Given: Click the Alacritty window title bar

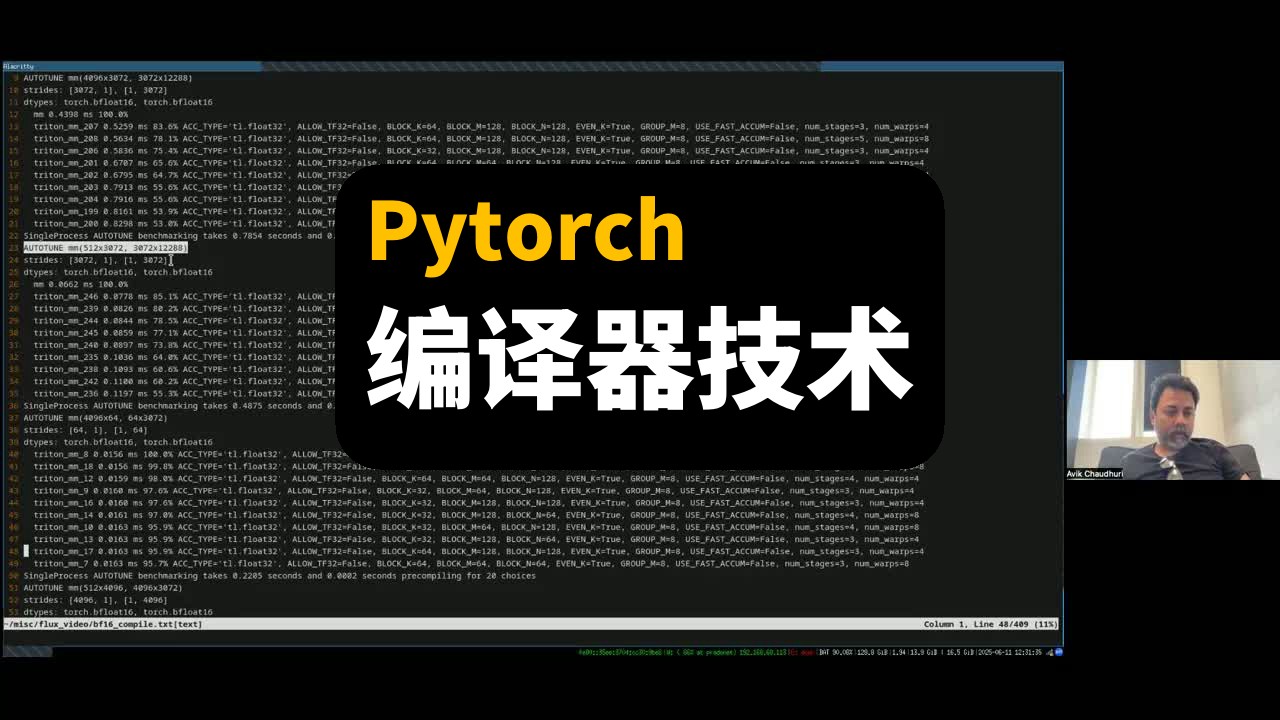Looking at the screenshot, I should 532,67.
